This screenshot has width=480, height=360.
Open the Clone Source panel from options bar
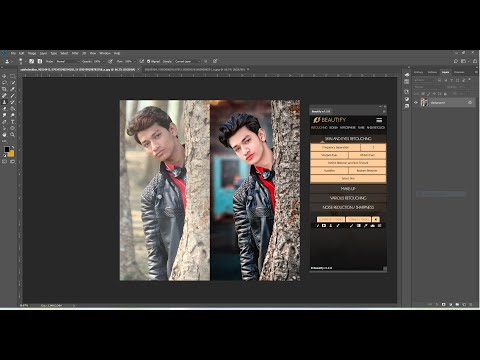40,61
